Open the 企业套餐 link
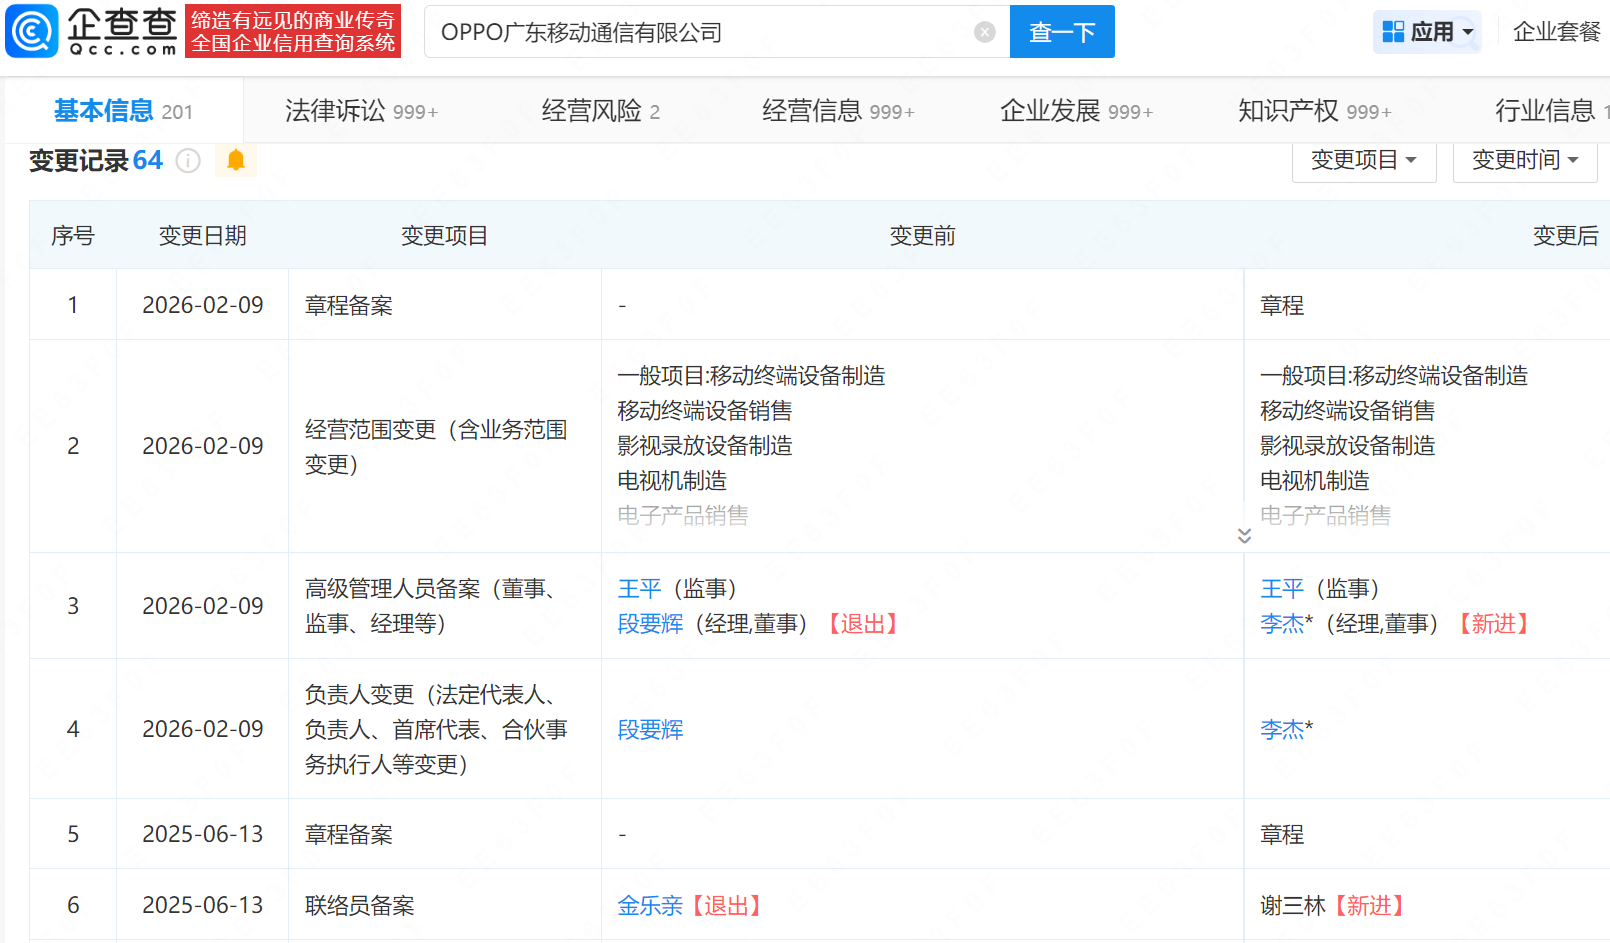This screenshot has width=1610, height=943. [1556, 31]
